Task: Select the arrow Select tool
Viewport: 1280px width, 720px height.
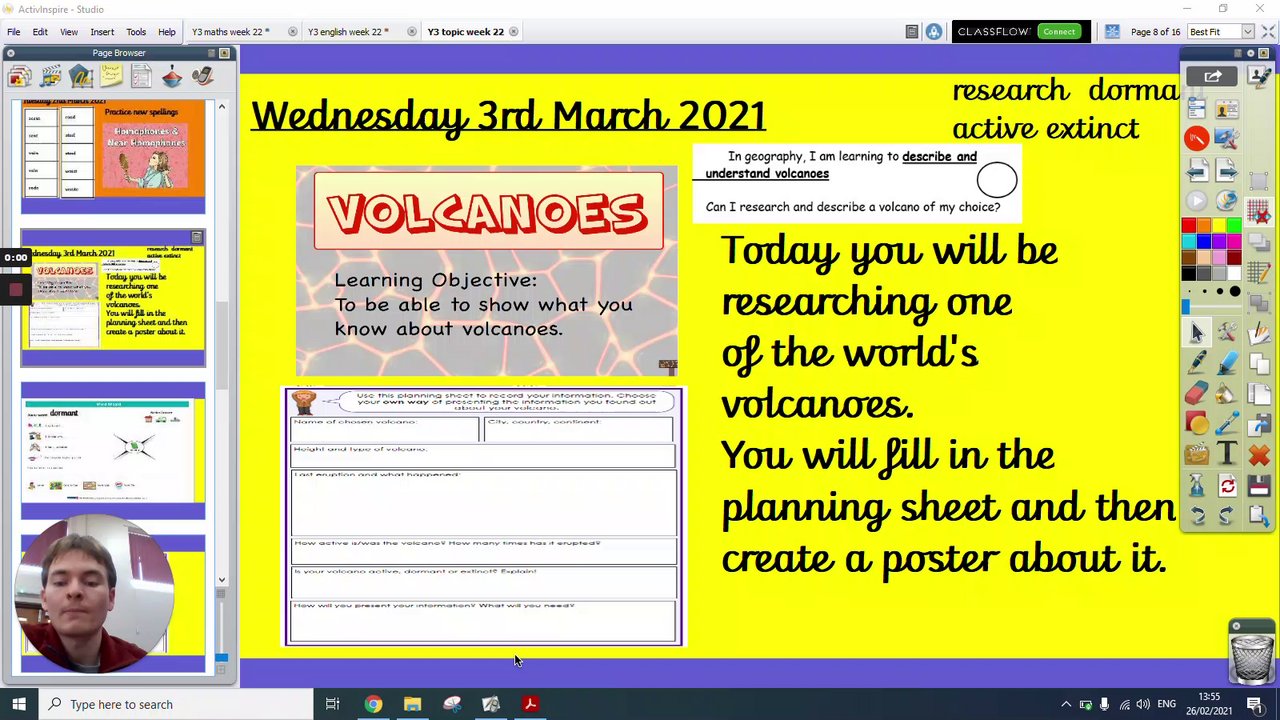Action: pyautogui.click(x=1196, y=332)
